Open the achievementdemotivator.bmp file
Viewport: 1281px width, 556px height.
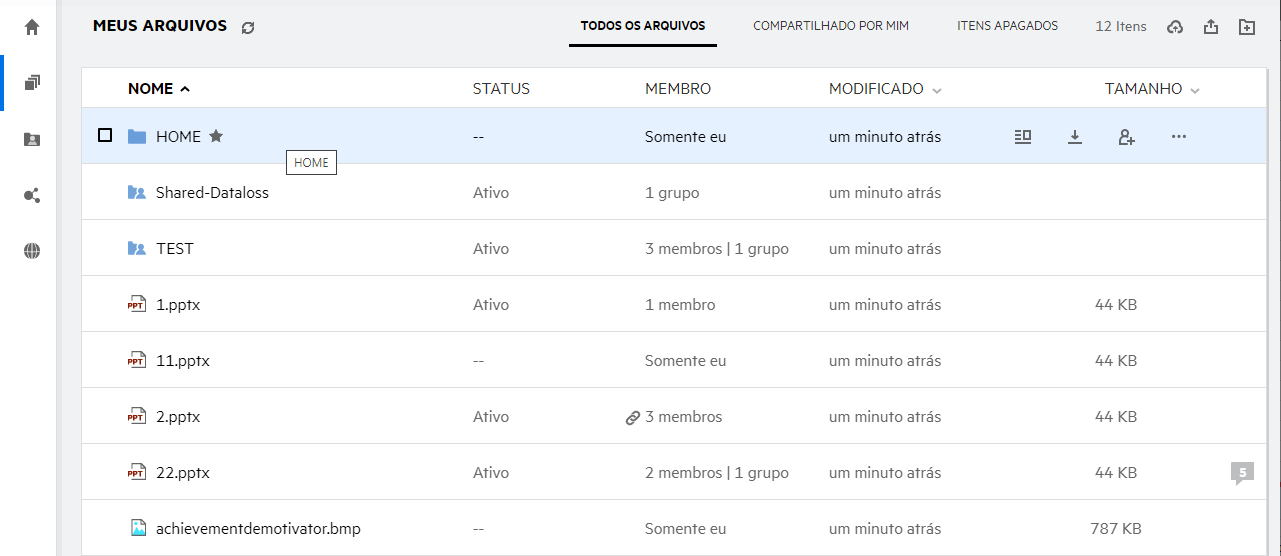pyautogui.click(x=258, y=529)
